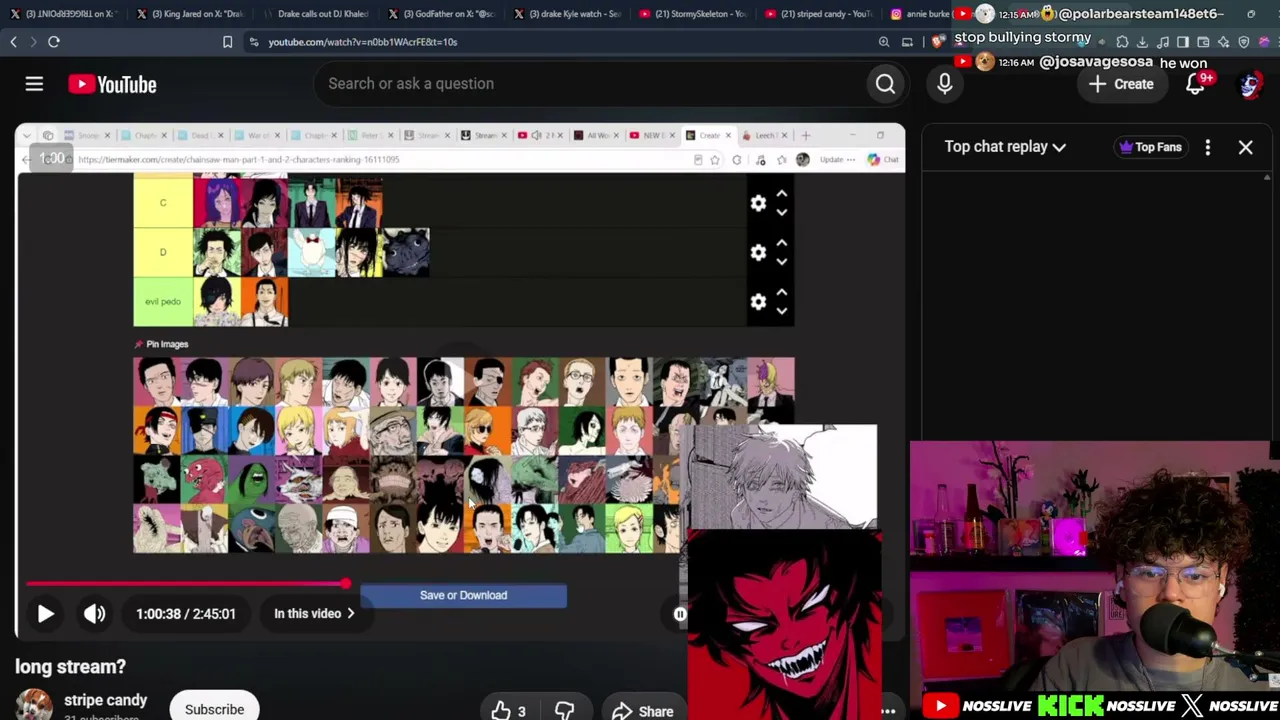This screenshot has height=720, width=1280.
Task: Open the Chat copilot button in recorded browser
Action: [x=883, y=160]
